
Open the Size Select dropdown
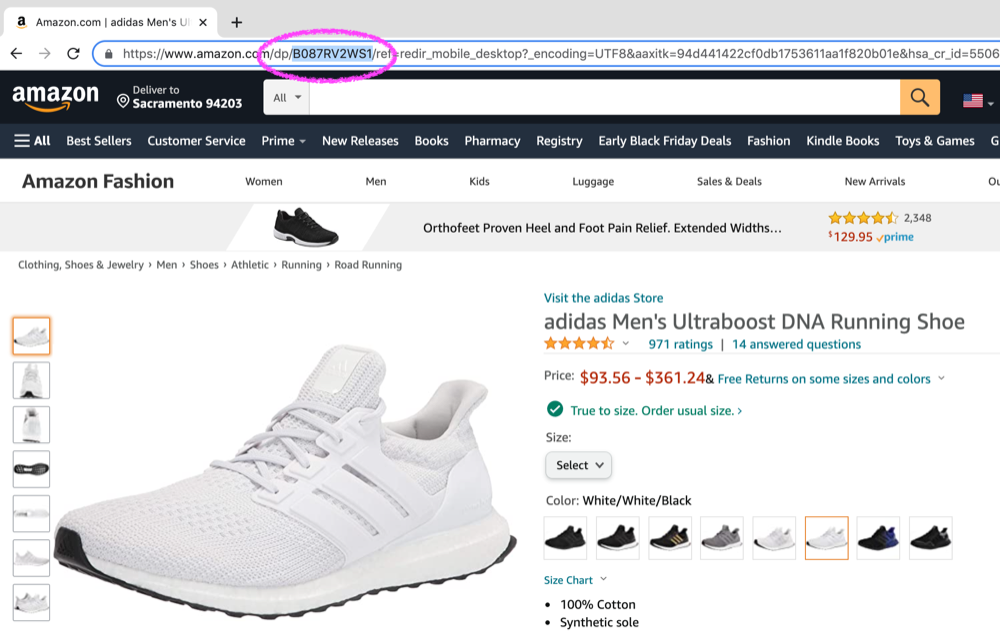[578, 465]
